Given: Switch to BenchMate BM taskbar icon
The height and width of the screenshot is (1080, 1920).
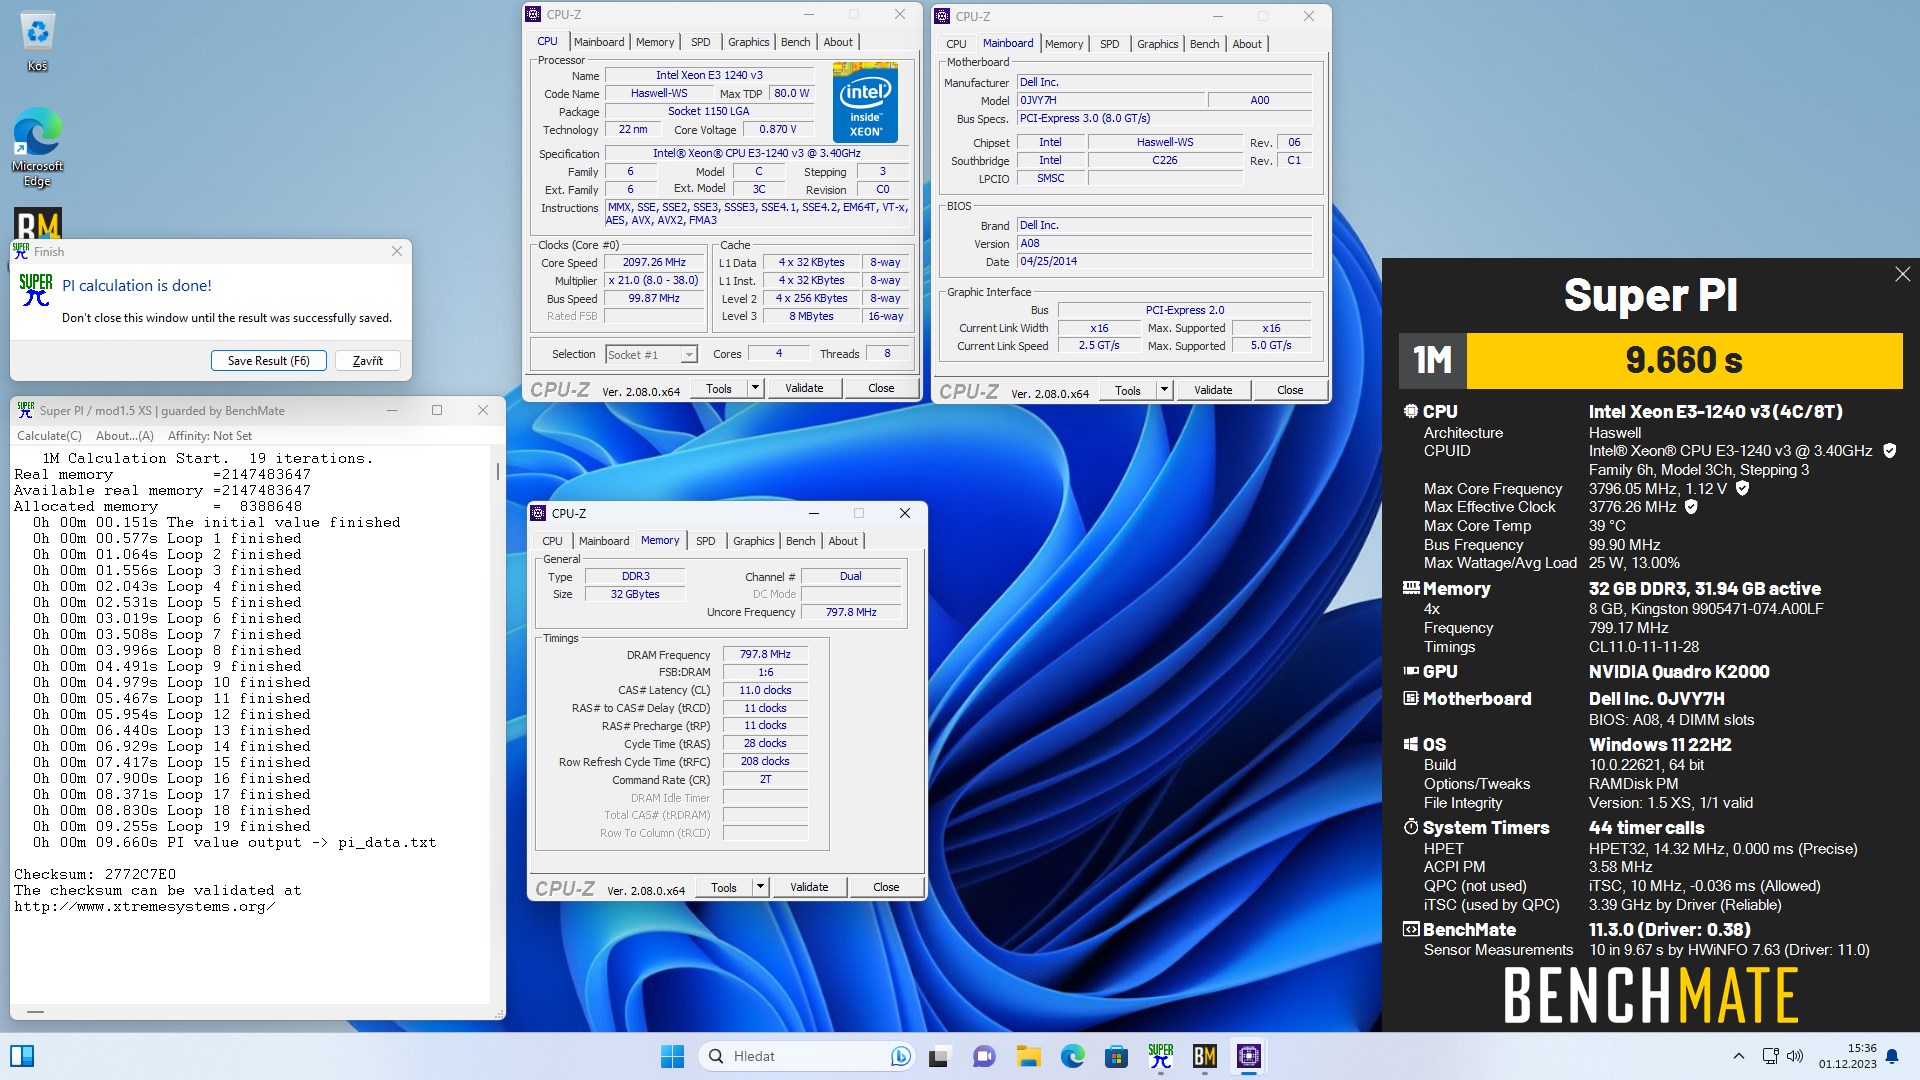Looking at the screenshot, I should click(x=1204, y=1056).
